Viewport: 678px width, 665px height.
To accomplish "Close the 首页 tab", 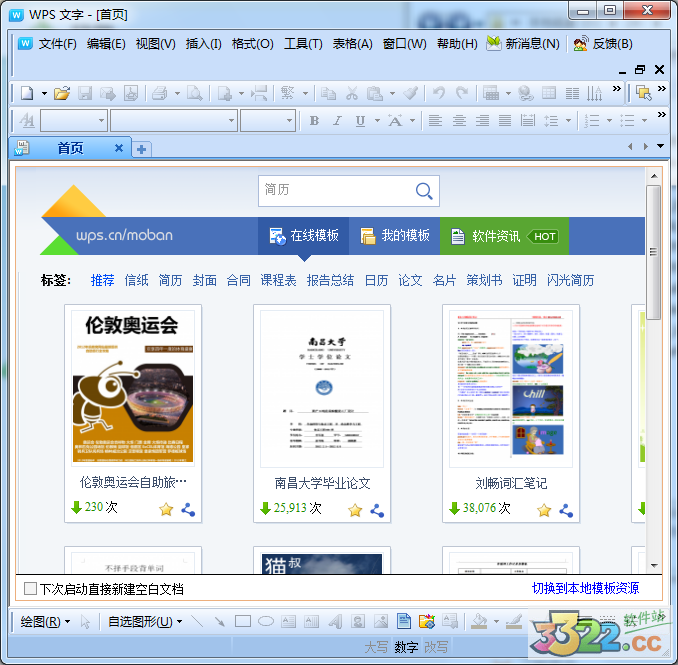I will (x=119, y=148).
